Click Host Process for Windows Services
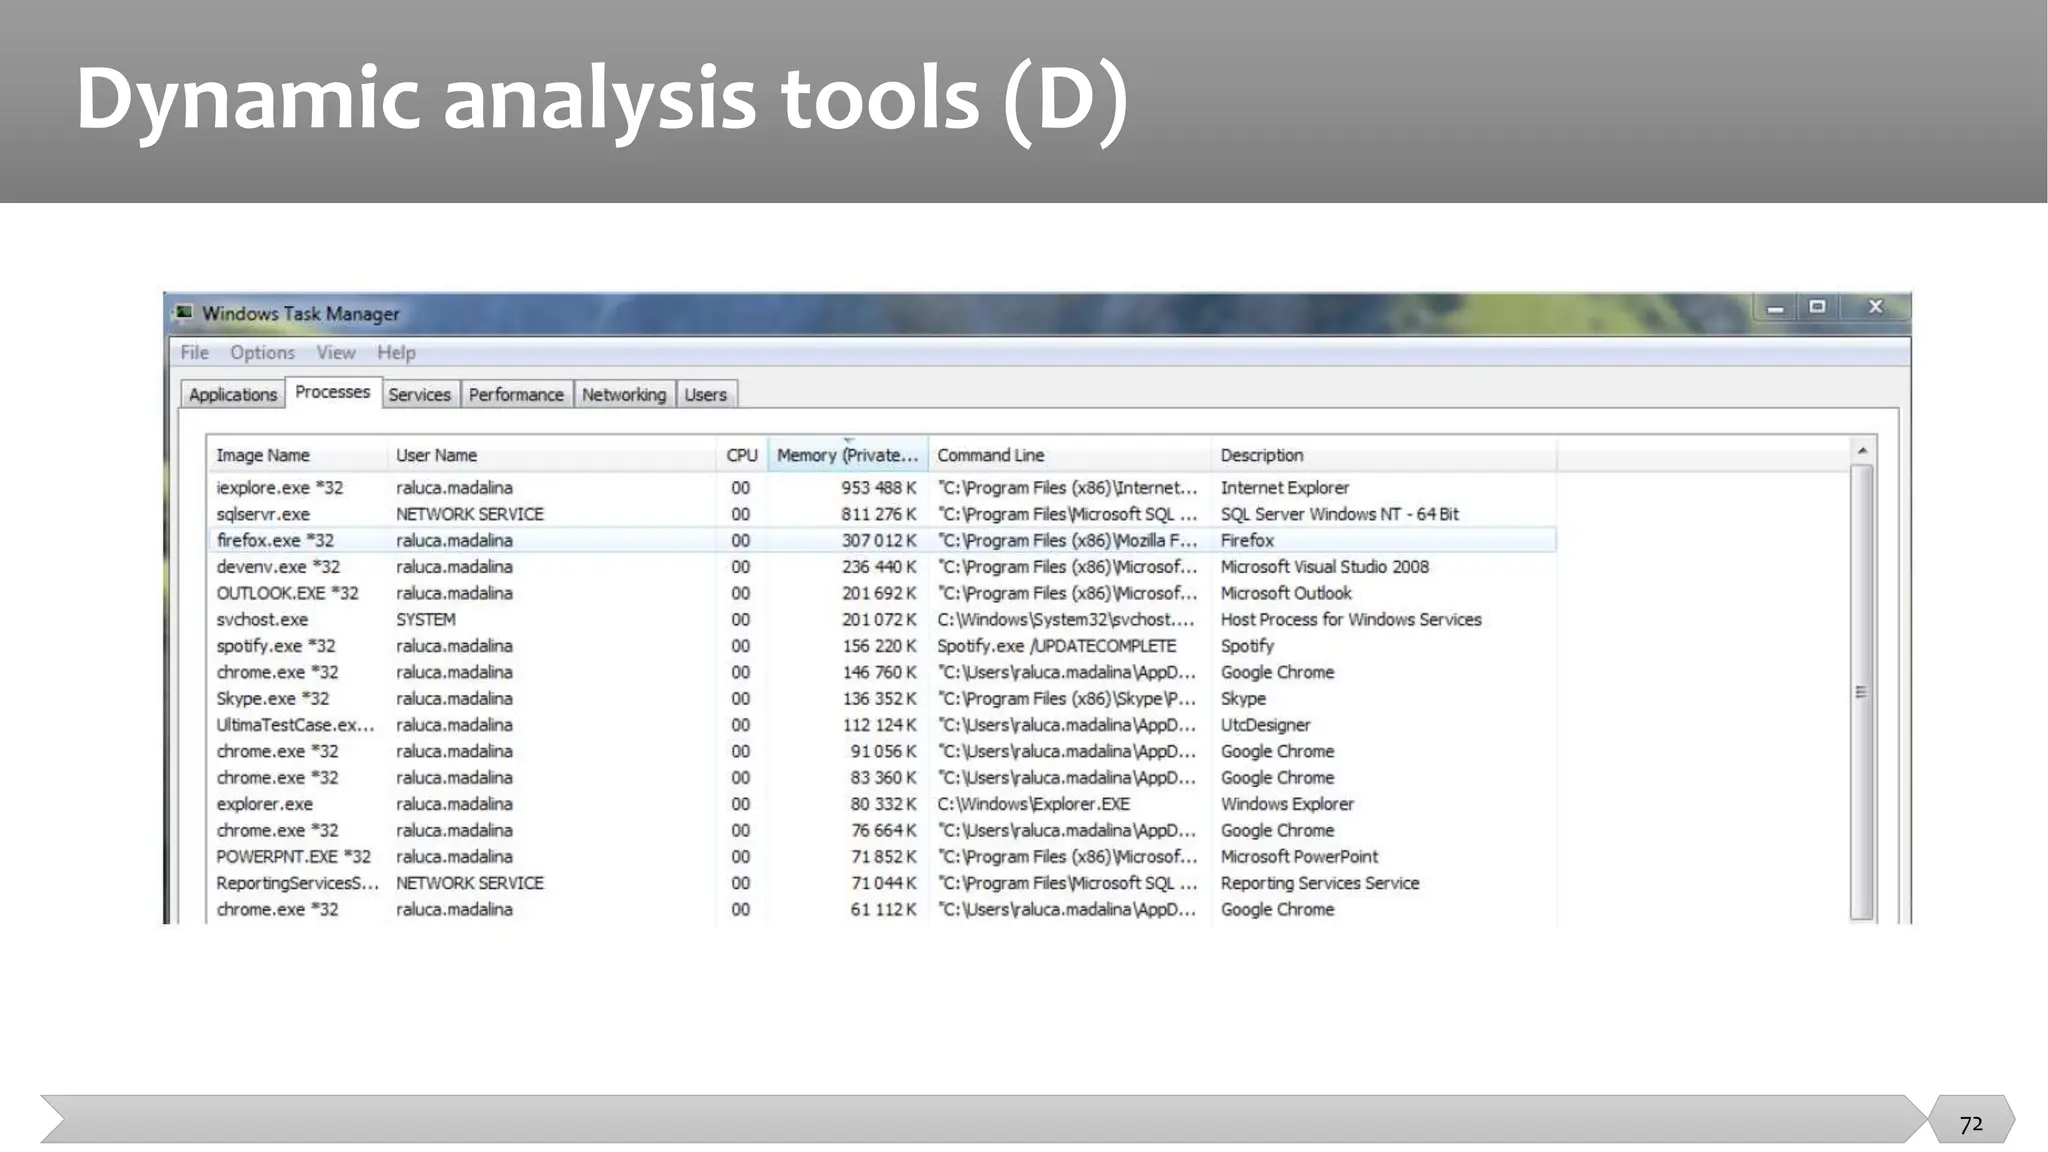2048x1152 pixels. click(x=1351, y=619)
